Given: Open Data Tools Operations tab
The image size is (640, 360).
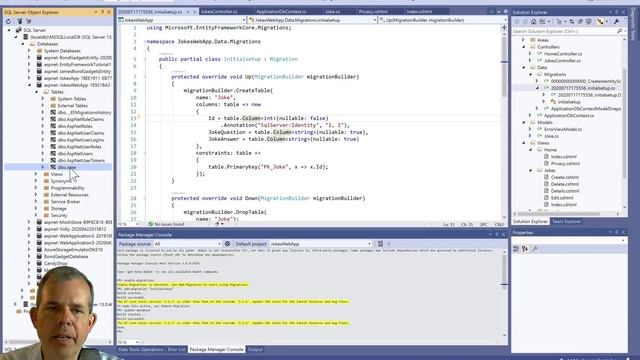Looking at the screenshot, I should click(140, 349).
